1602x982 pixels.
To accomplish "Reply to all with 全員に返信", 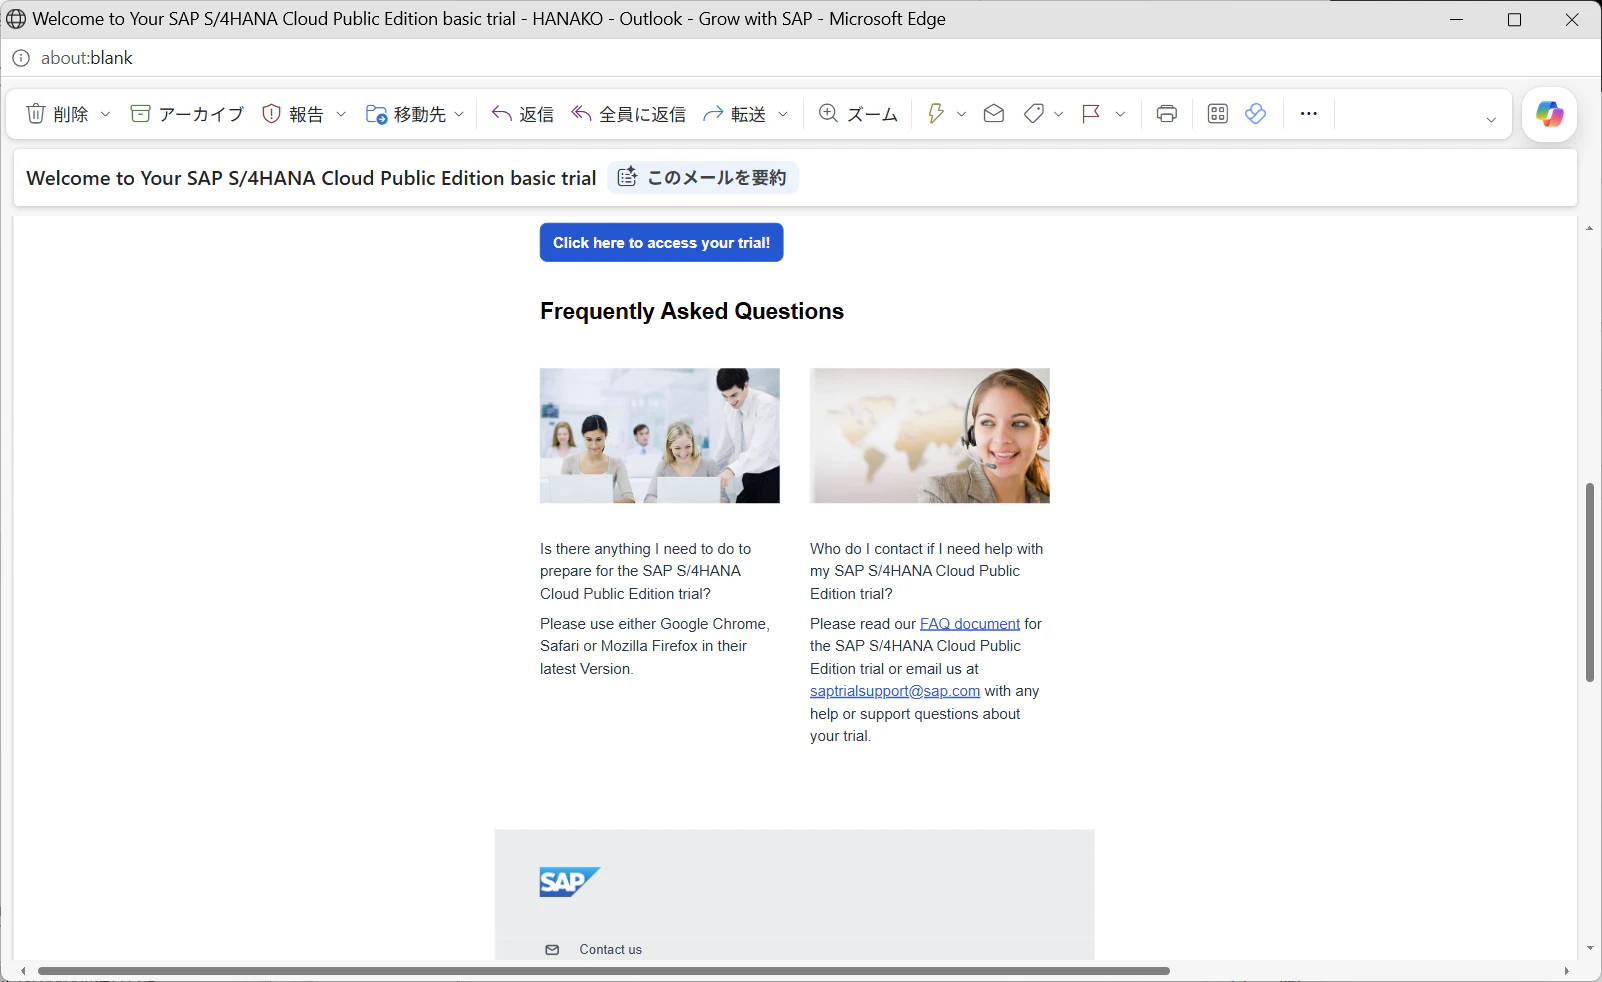I will pyautogui.click(x=628, y=114).
